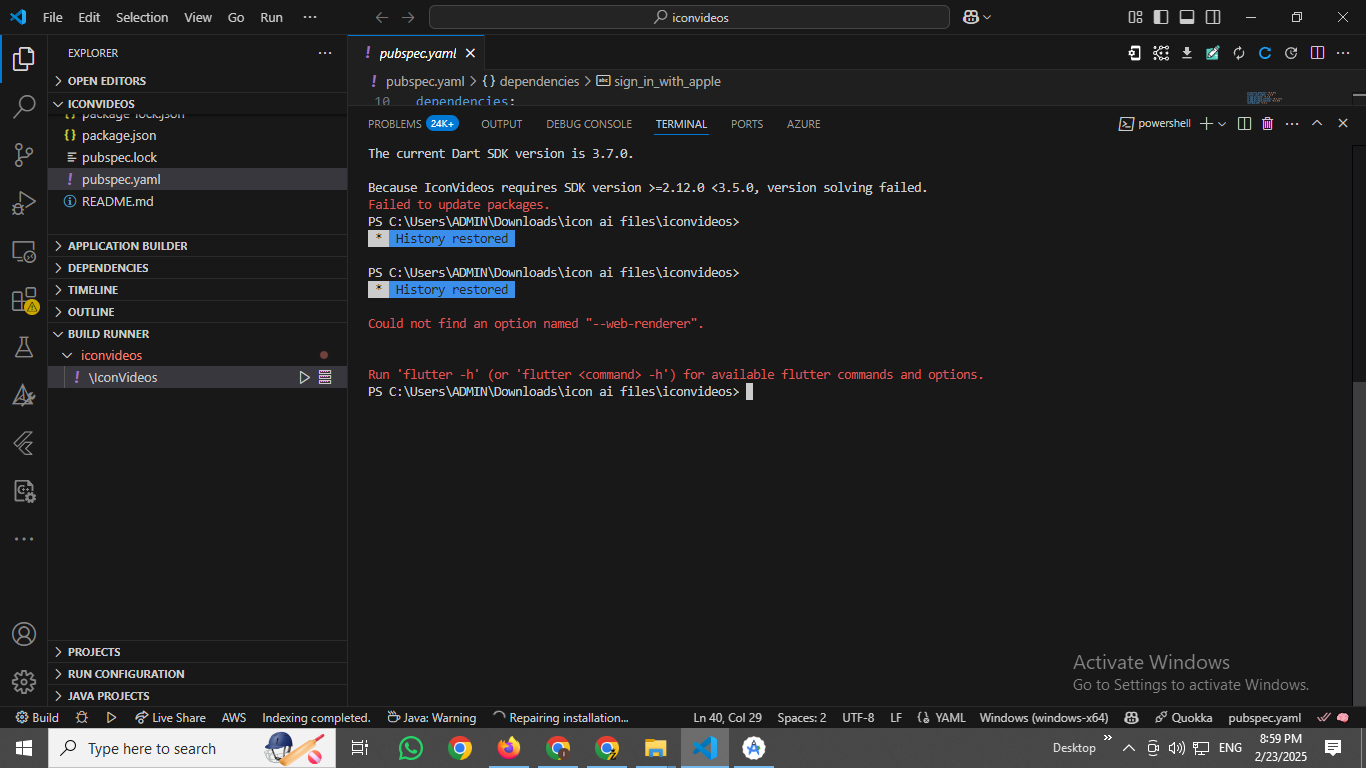Toggle the Panel layout button

click(1187, 17)
